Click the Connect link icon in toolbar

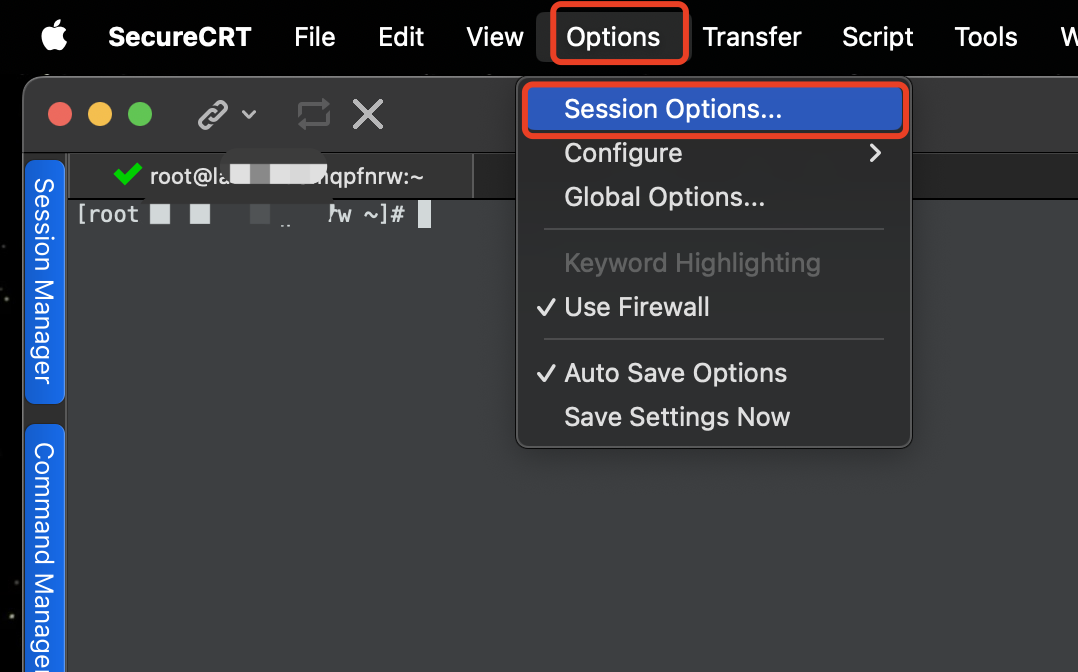pos(212,114)
